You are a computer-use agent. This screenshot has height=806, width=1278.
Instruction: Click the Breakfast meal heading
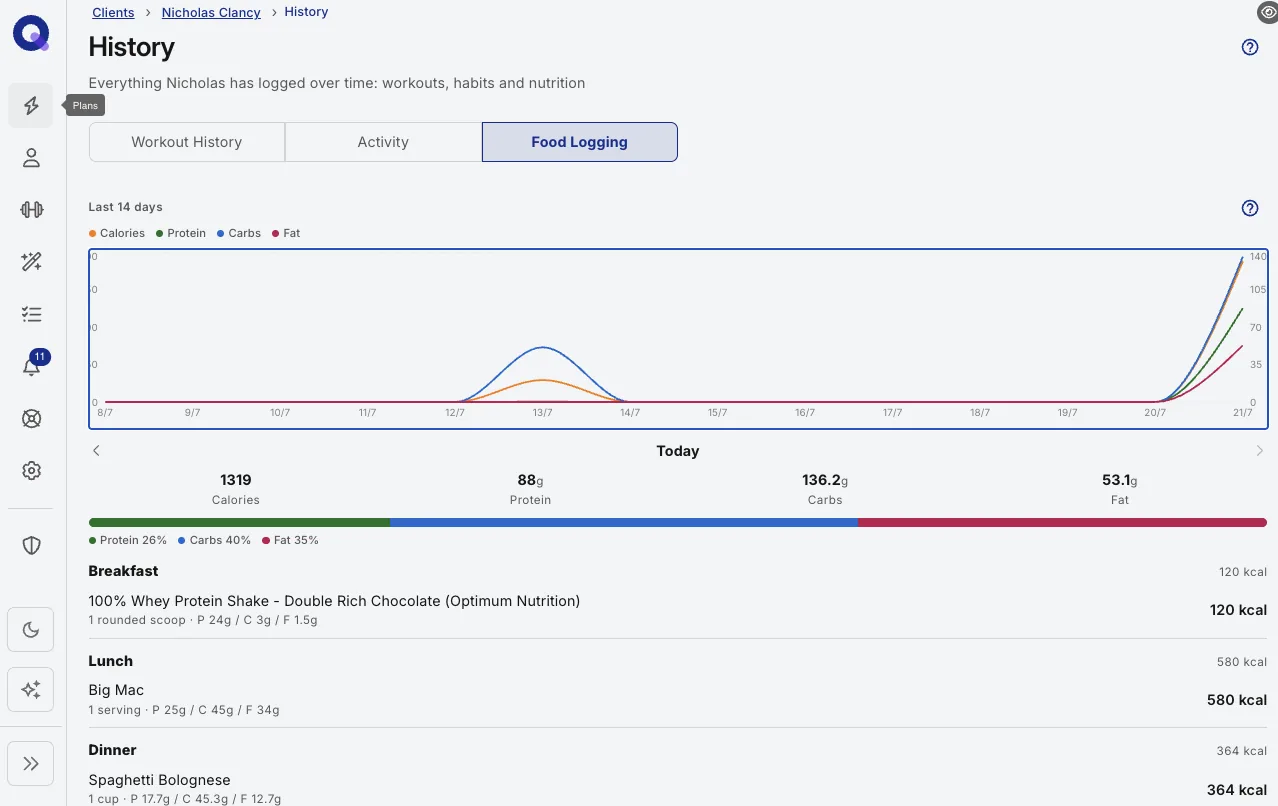(123, 571)
